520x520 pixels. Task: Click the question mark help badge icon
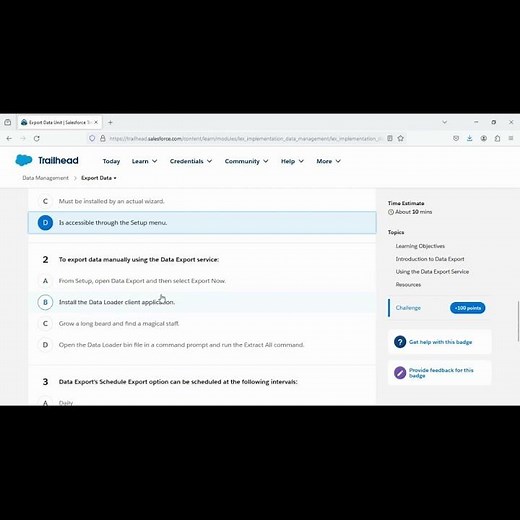[x=400, y=342]
